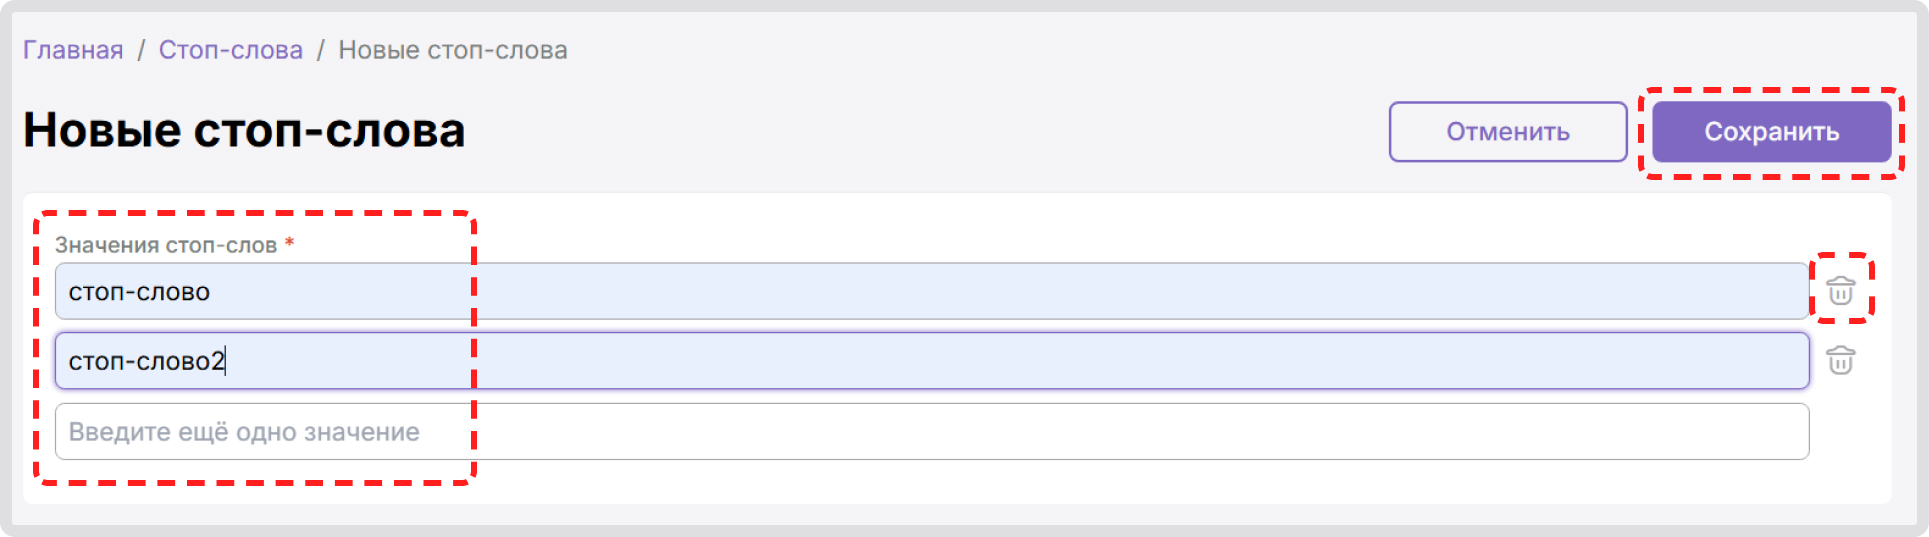1929x537 pixels.
Task: Delete the first value 'стоп-слово' with its trash icon
Action: click(x=1841, y=291)
